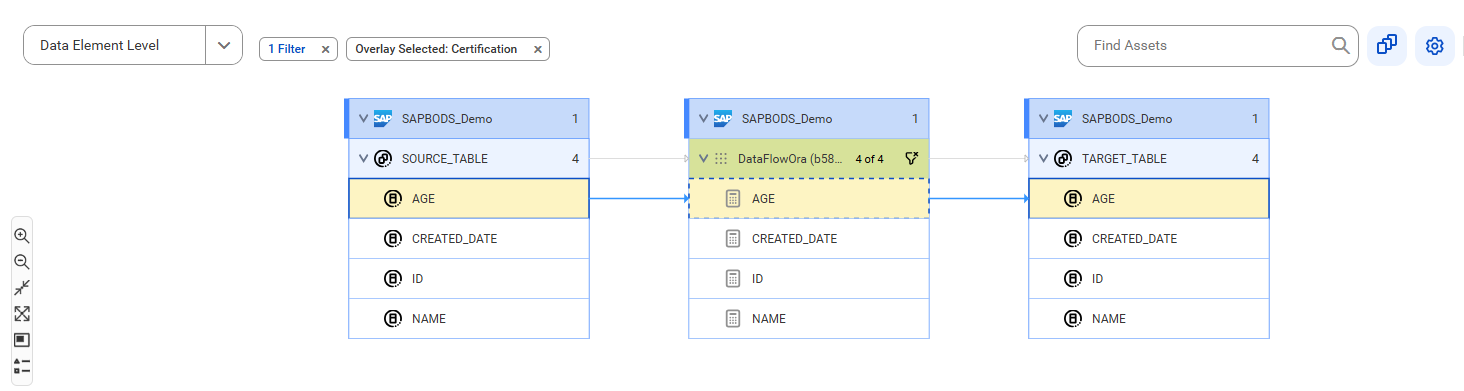The image size is (1464, 391).
Task: Click the filter icon on DataFlowOra row
Action: (911, 158)
